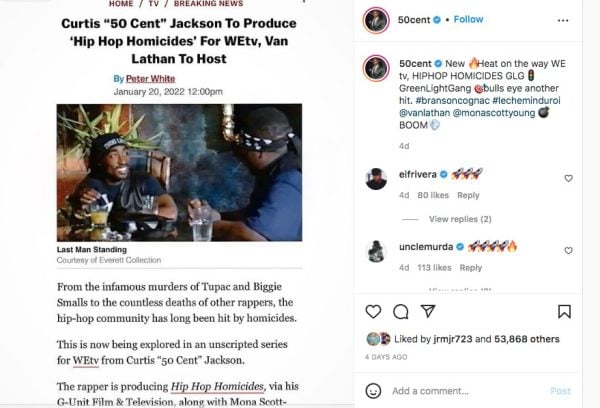Image resolution: width=600 pixels, height=408 pixels.
Task: Open the emoji picker smiley icon
Action: point(373,391)
